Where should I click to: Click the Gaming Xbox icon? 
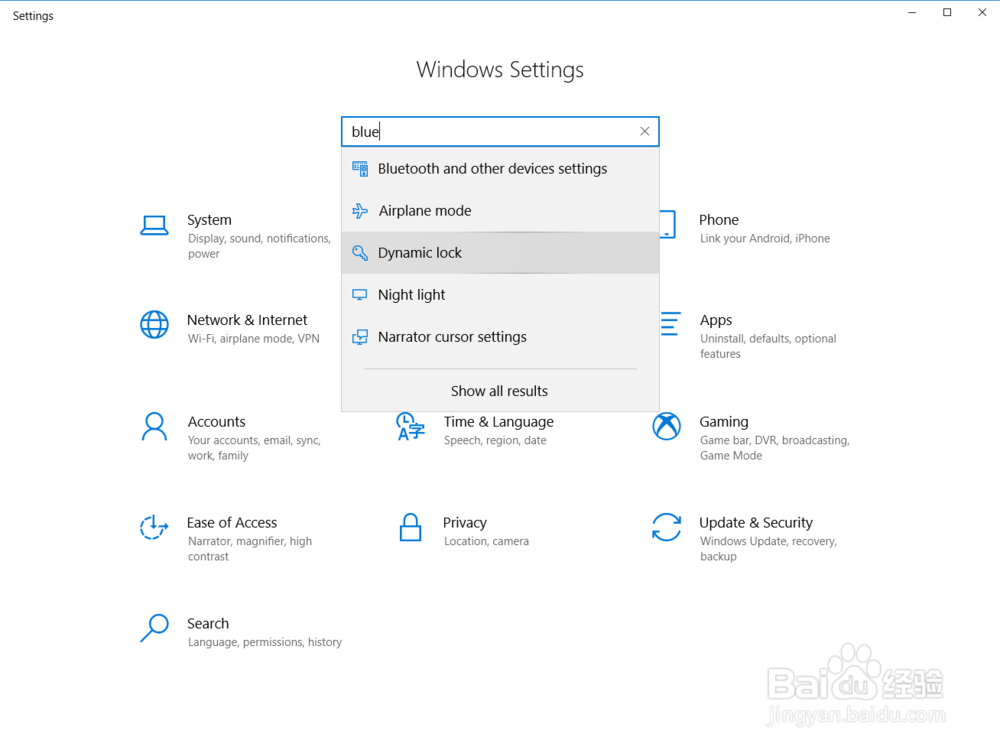click(666, 426)
